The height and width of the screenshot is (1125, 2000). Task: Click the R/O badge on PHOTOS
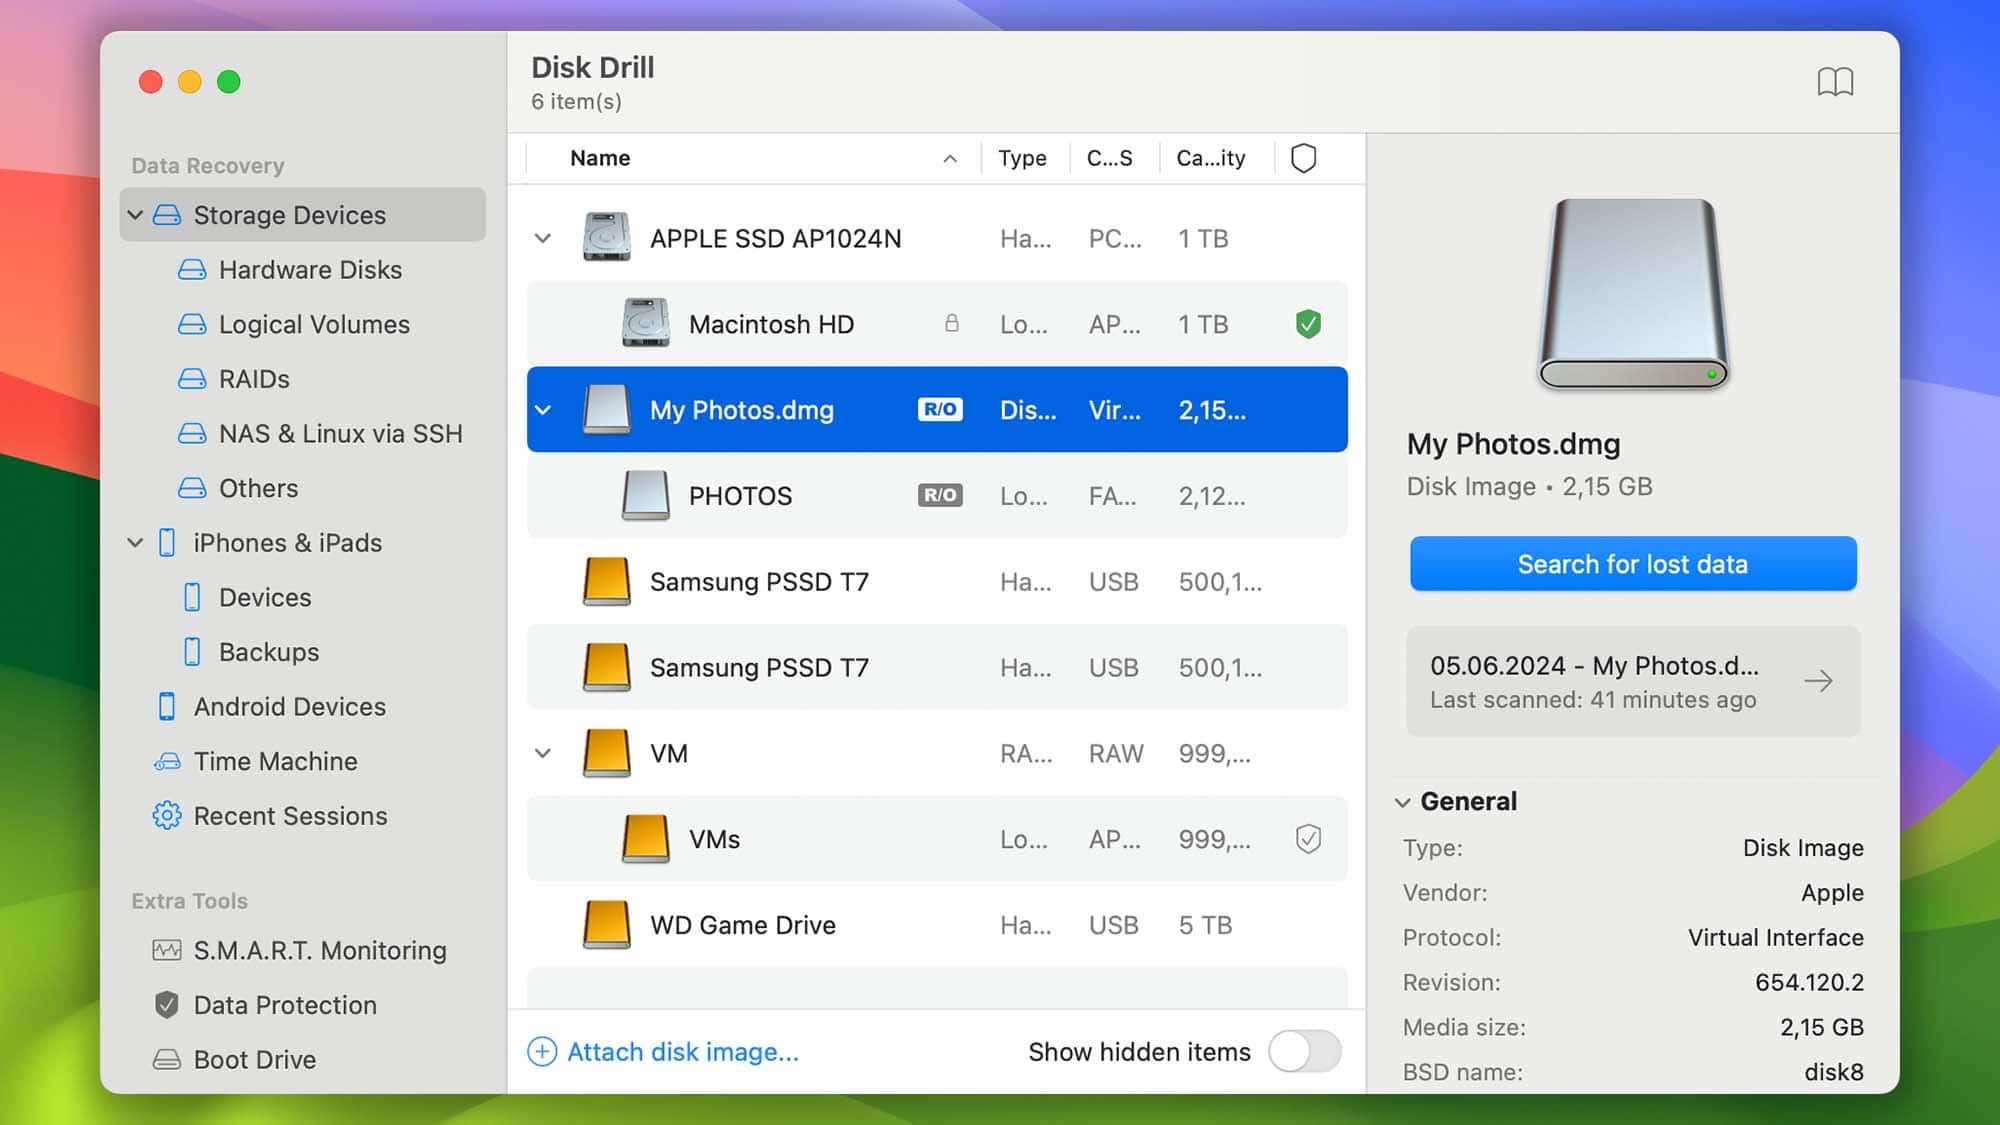[940, 496]
